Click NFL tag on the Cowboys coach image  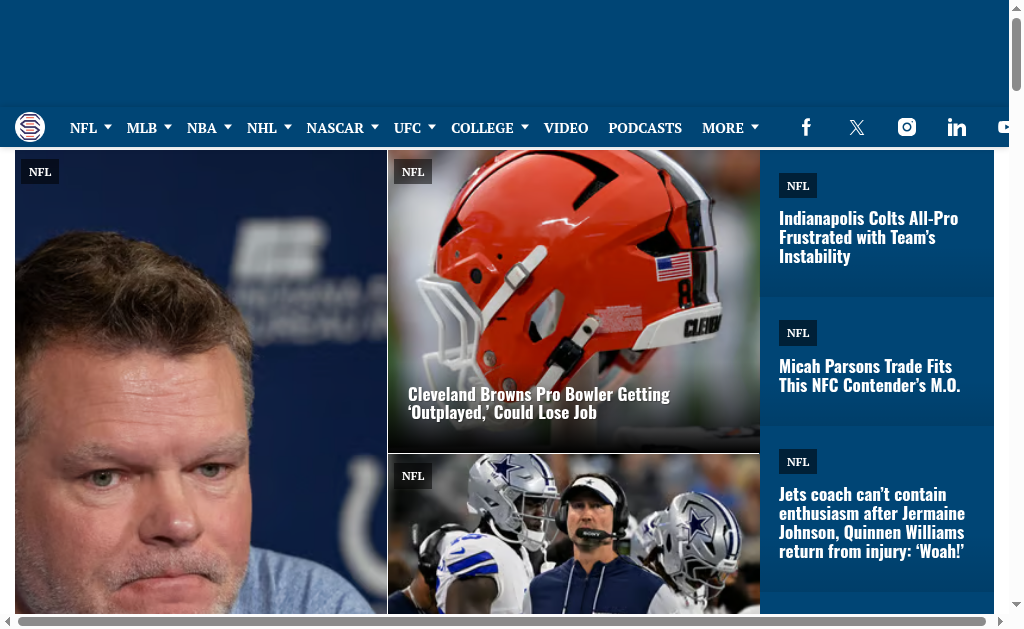pyautogui.click(x=413, y=476)
